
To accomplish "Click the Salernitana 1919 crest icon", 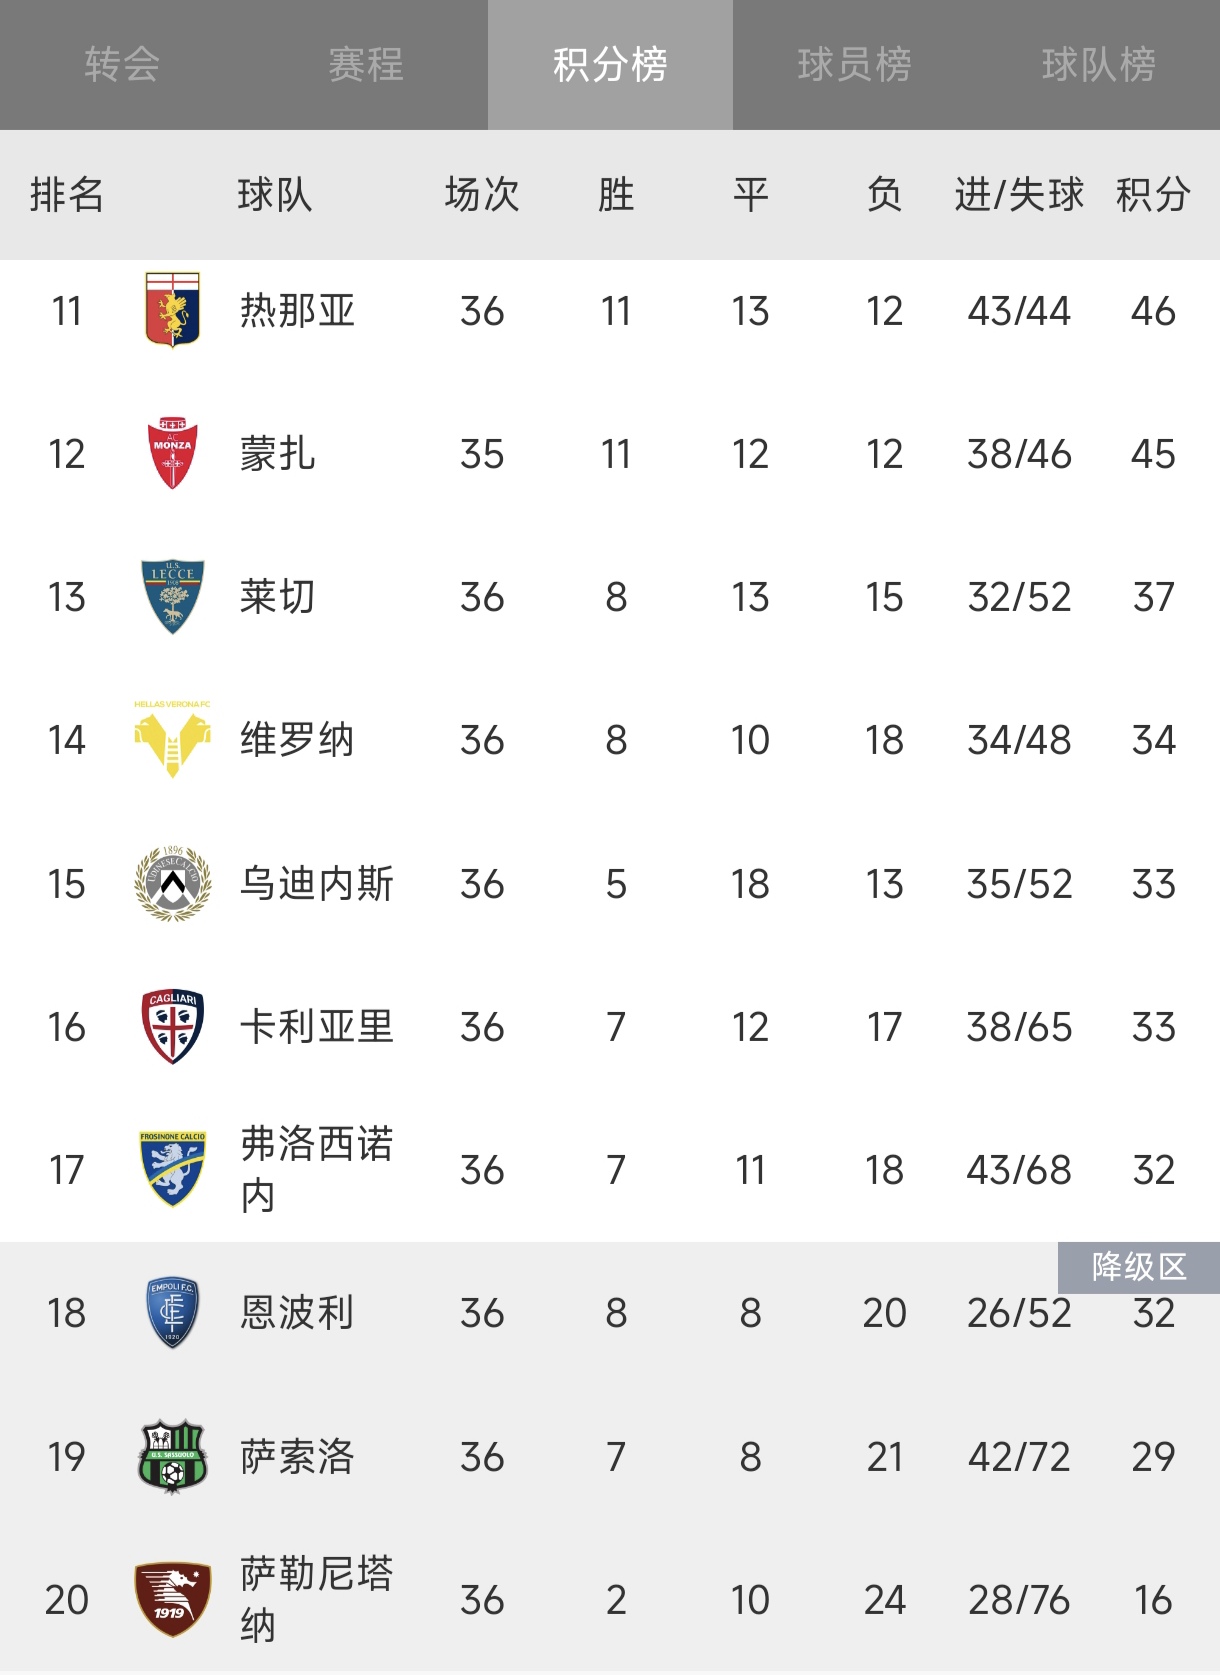I will click(x=172, y=1599).
